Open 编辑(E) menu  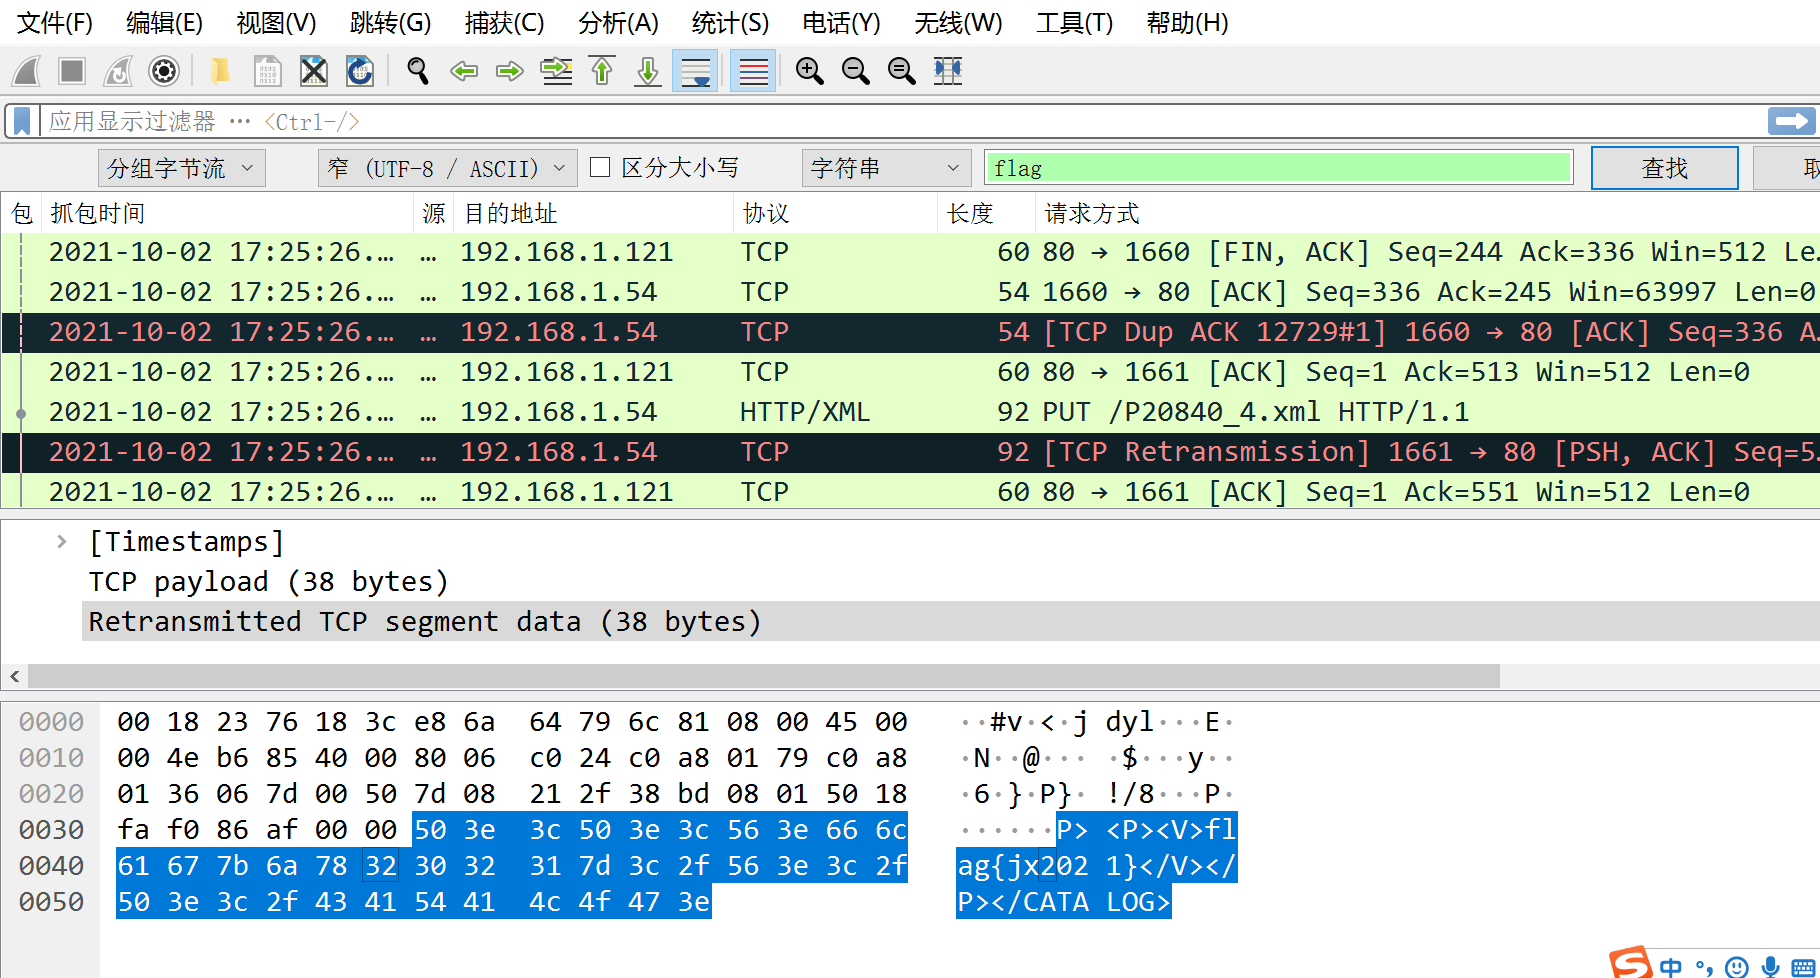click(x=164, y=23)
